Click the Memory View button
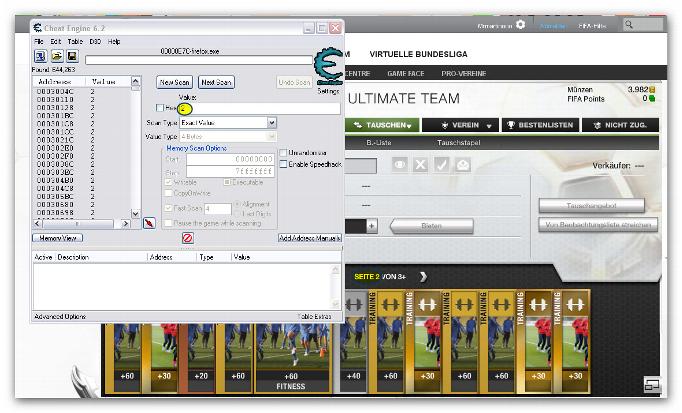The width and height of the screenshot is (682, 413). point(57,238)
